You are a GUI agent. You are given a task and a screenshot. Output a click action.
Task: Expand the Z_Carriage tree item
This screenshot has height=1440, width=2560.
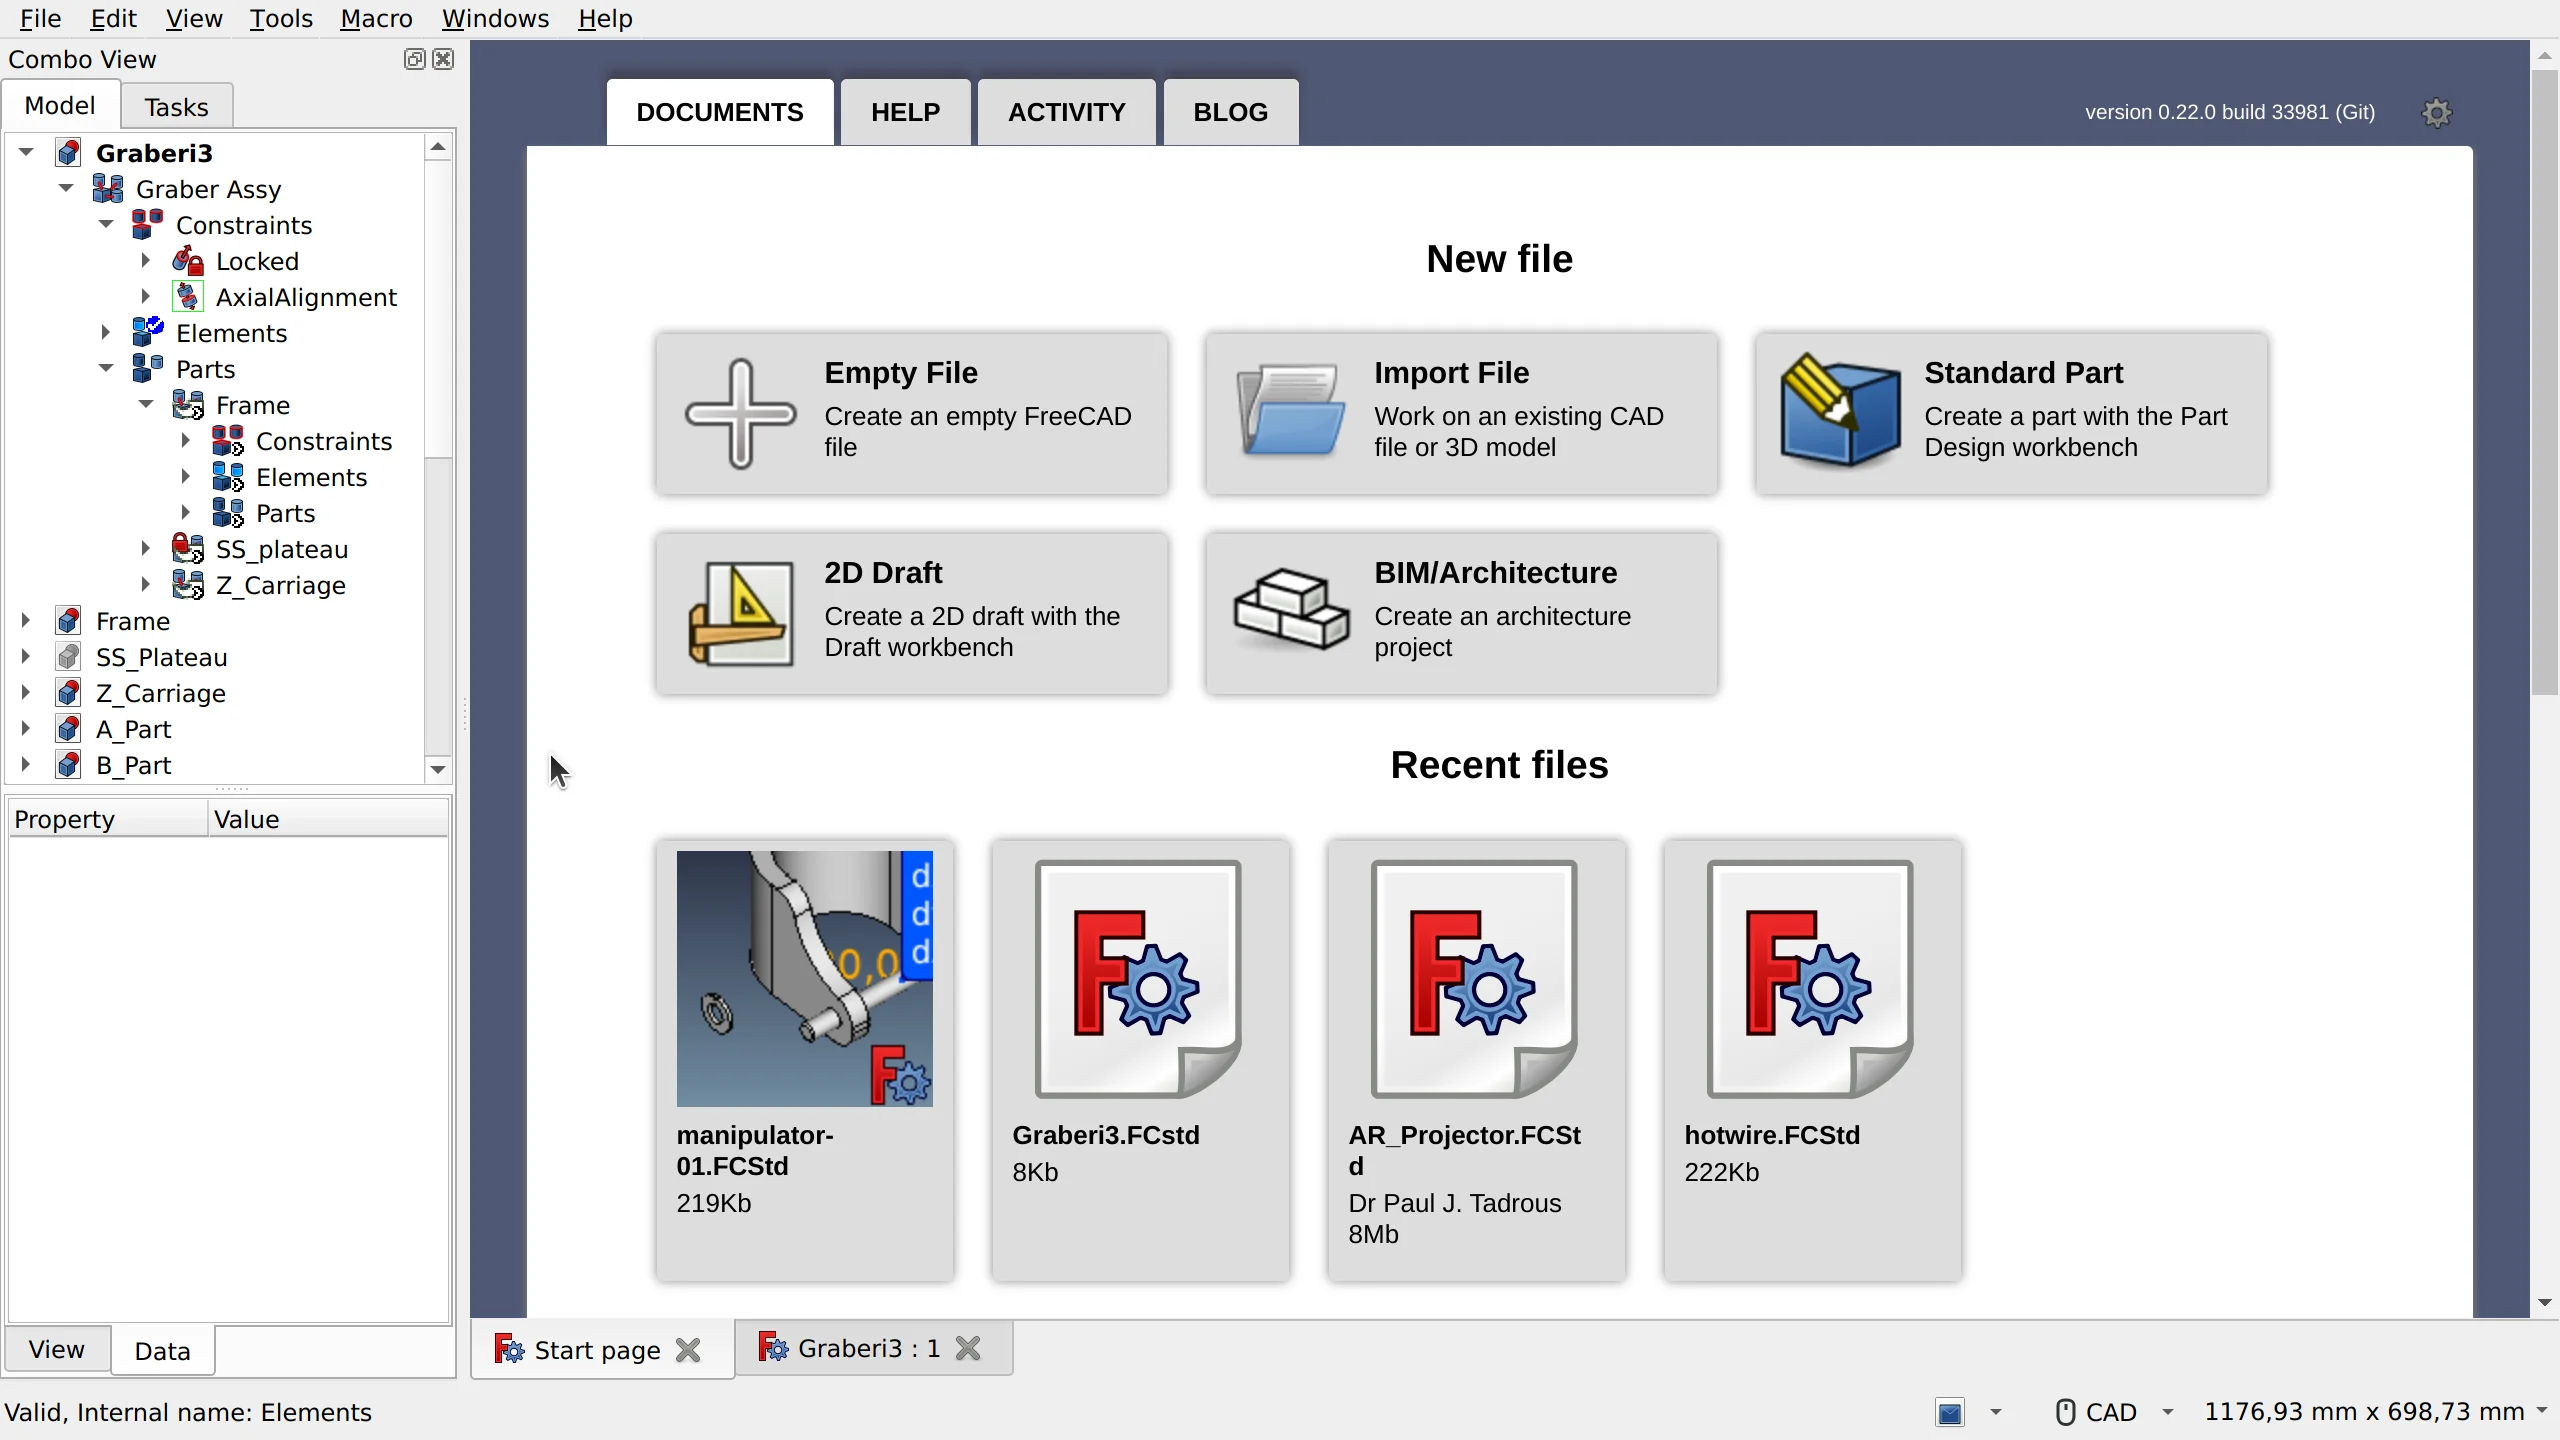click(26, 691)
